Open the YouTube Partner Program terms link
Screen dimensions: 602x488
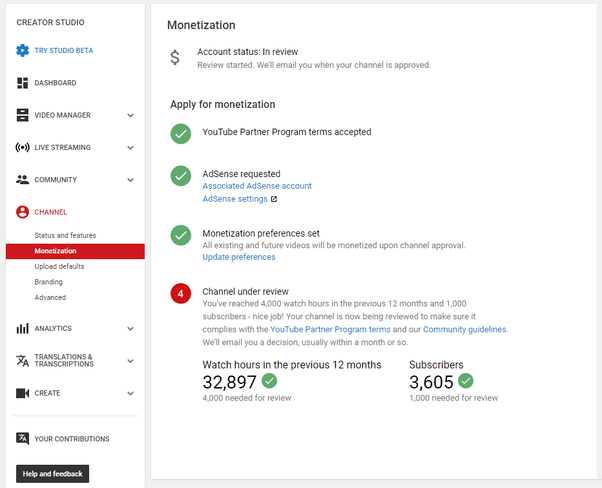(330, 329)
